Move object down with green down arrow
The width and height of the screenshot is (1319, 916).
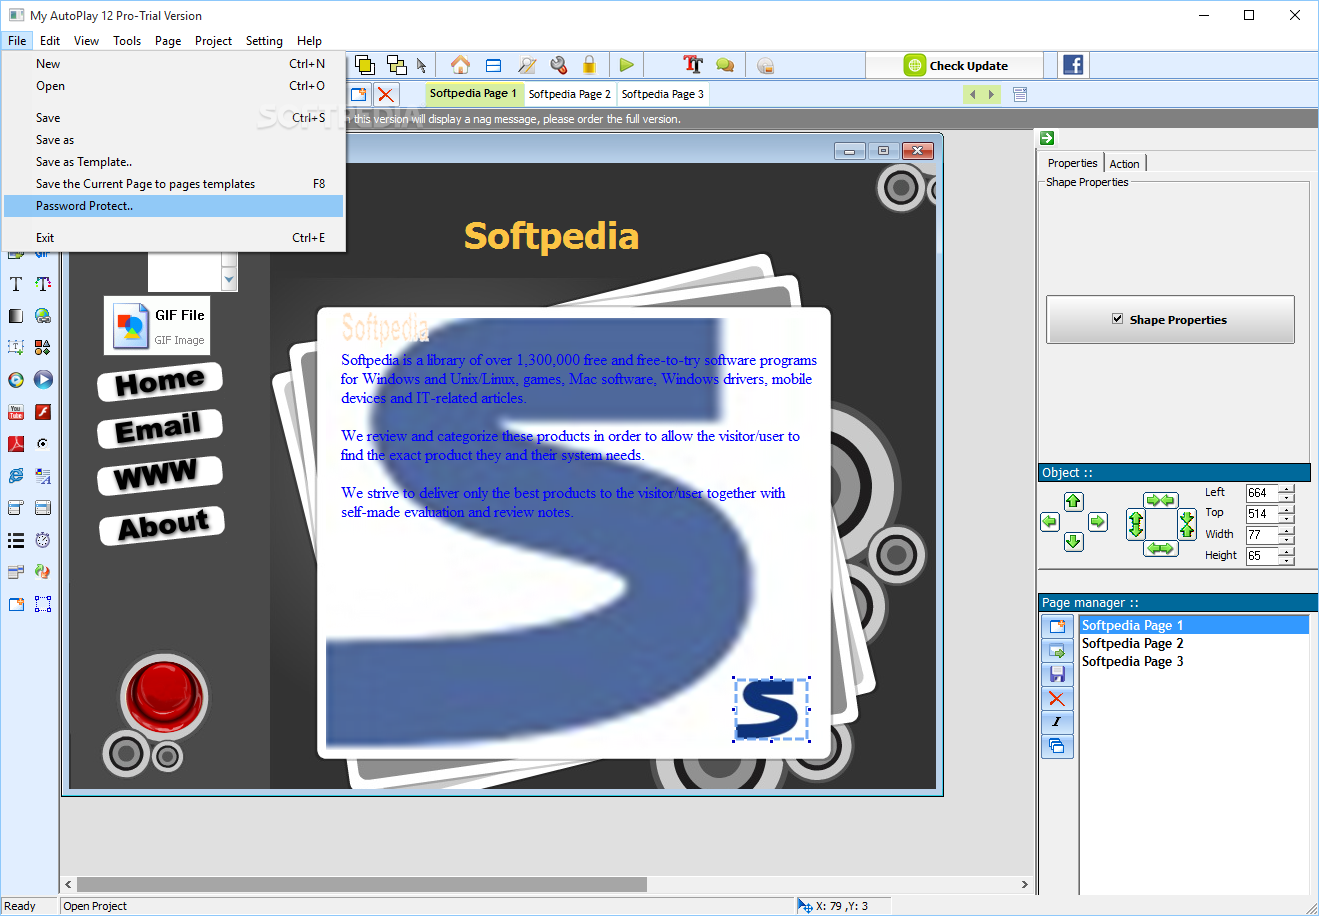pyautogui.click(x=1074, y=542)
